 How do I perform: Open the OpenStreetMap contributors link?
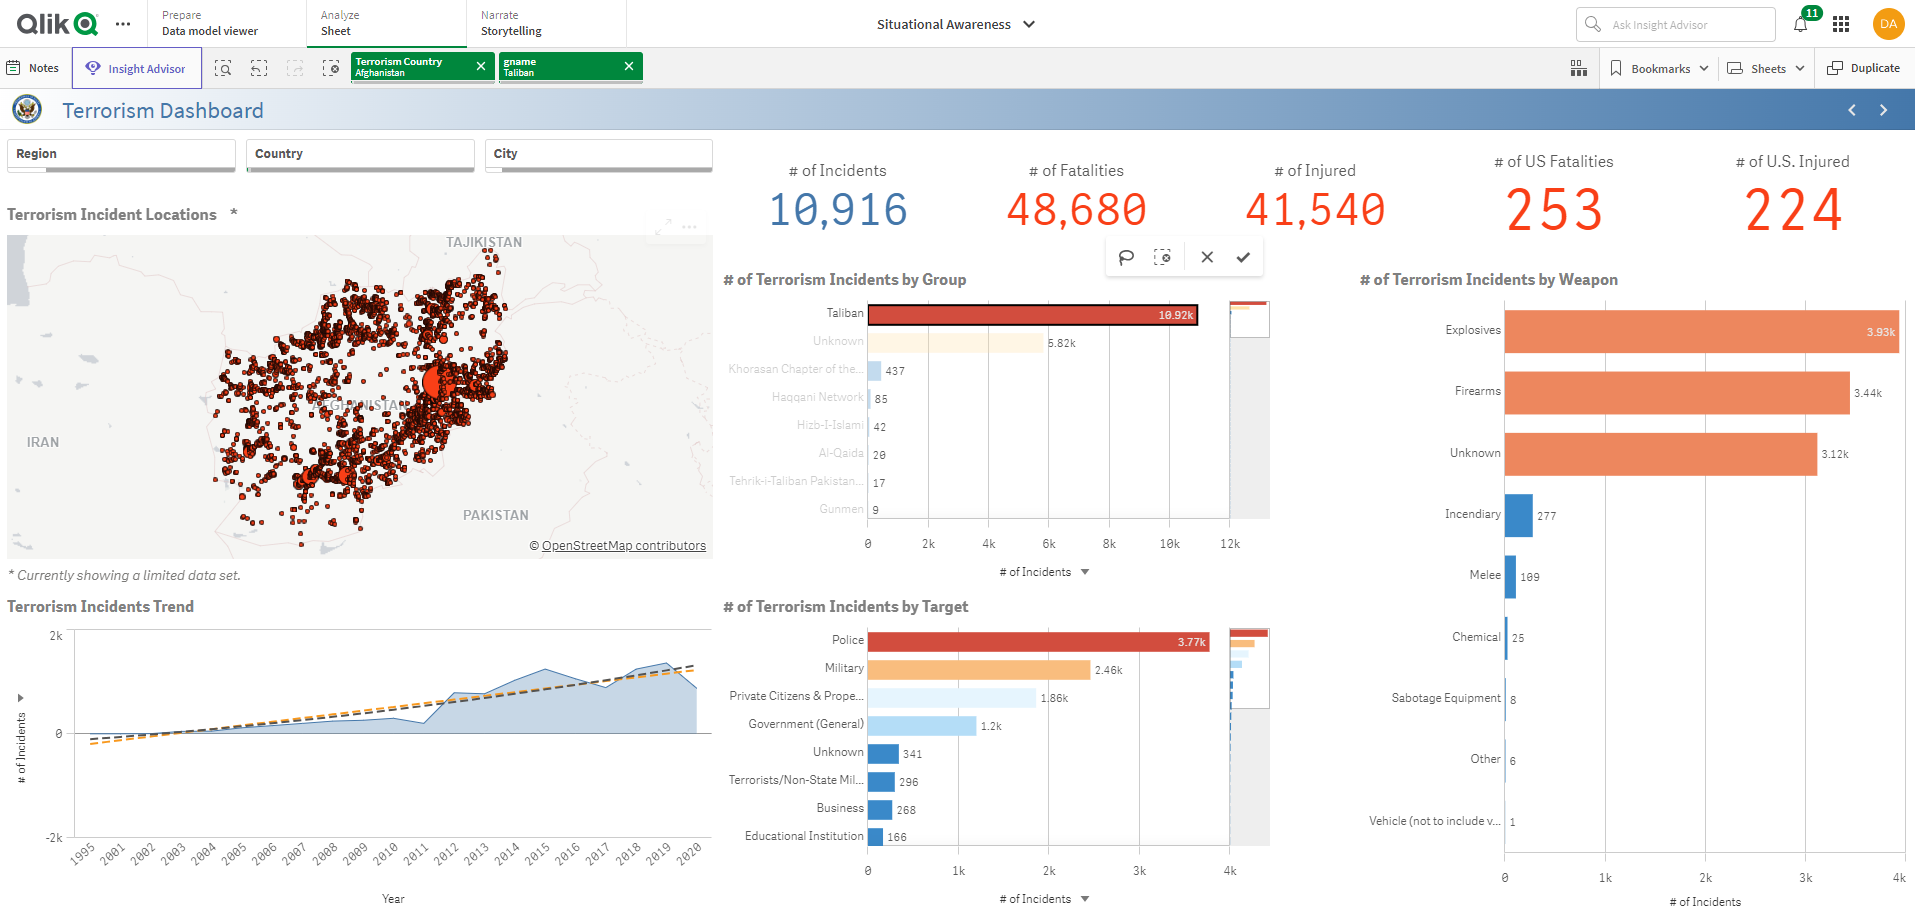[622, 545]
